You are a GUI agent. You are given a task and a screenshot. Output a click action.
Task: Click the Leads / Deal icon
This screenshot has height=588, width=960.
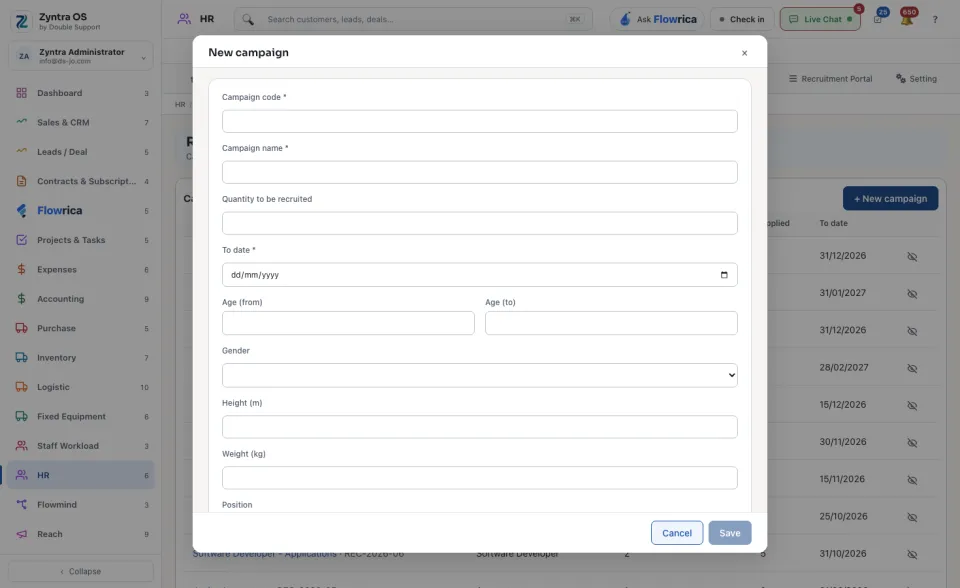click(x=21, y=151)
